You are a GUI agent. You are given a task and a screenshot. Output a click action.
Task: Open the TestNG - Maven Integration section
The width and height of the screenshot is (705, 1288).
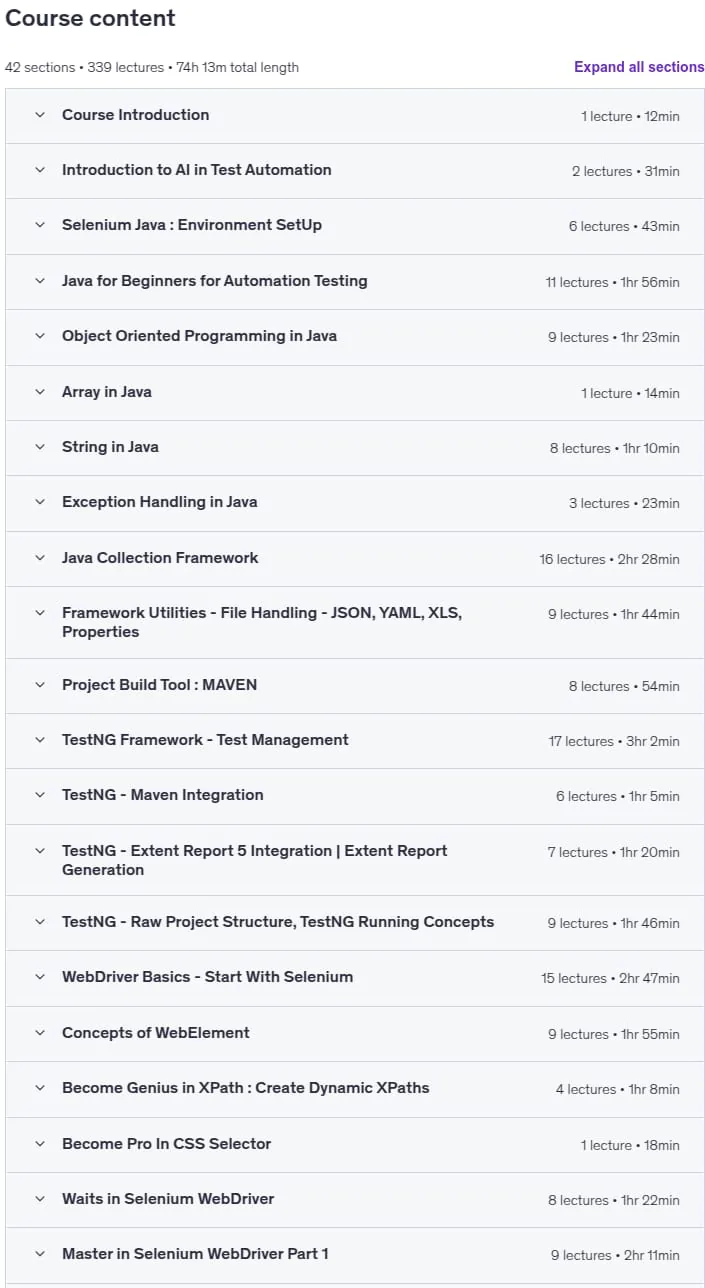(x=355, y=796)
